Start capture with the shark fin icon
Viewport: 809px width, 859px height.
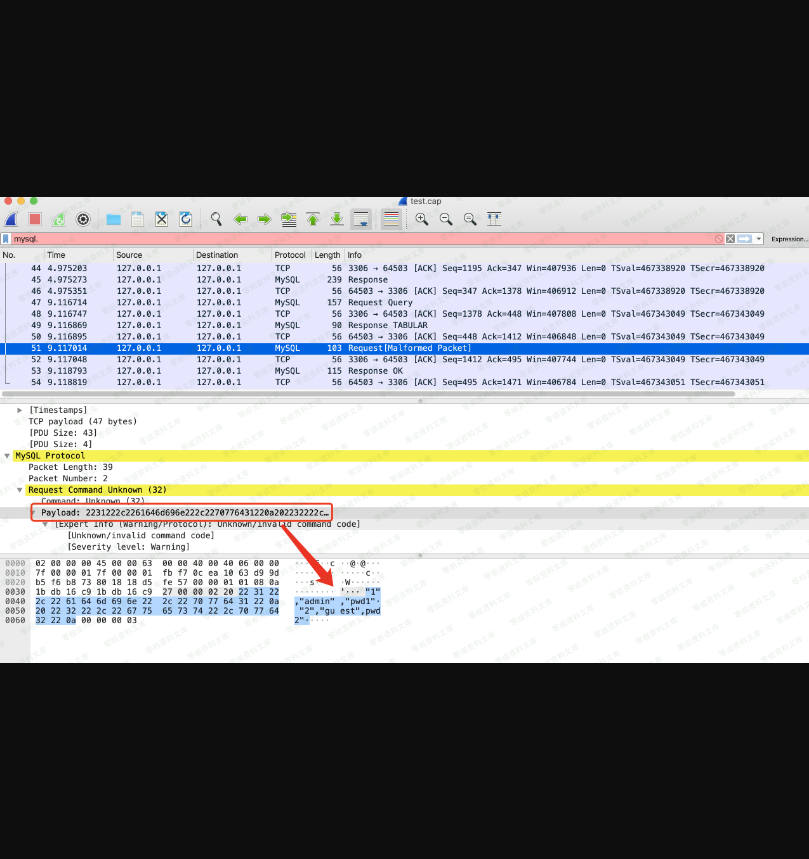pos(11,219)
